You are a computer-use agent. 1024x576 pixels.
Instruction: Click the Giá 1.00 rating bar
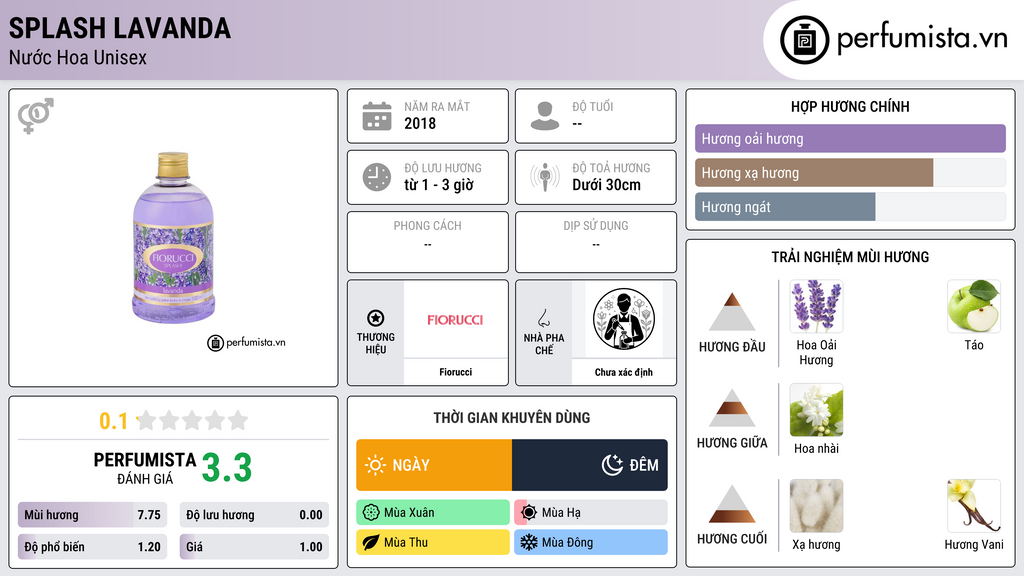254,547
